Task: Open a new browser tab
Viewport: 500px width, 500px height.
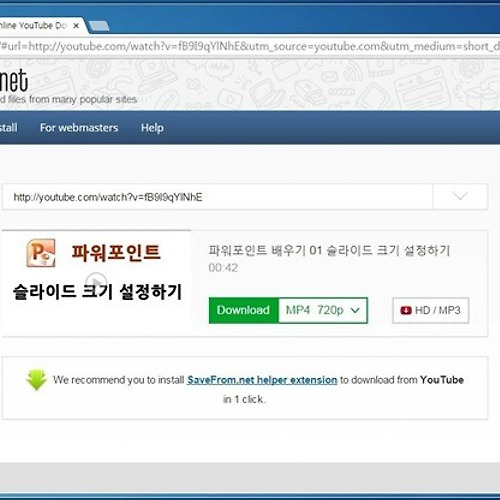Action: click(x=99, y=26)
